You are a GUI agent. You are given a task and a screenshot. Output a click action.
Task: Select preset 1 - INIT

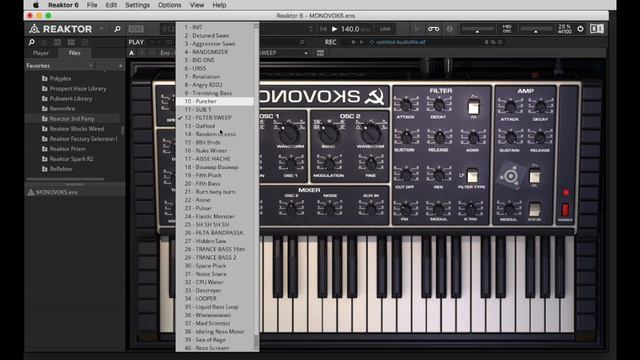click(x=215, y=27)
